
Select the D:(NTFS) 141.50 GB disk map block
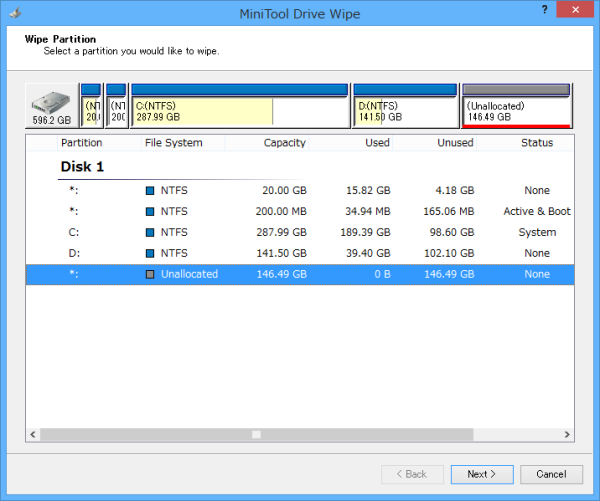[x=405, y=106]
